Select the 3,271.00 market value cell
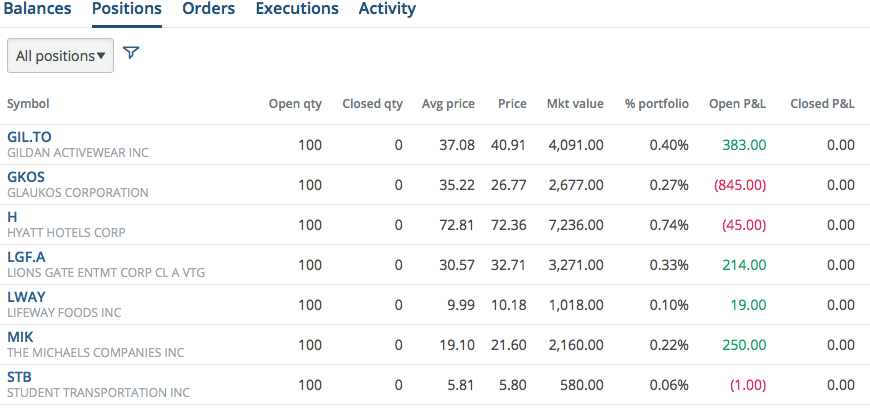Image resolution: width=870 pixels, height=419 pixels. click(576, 265)
